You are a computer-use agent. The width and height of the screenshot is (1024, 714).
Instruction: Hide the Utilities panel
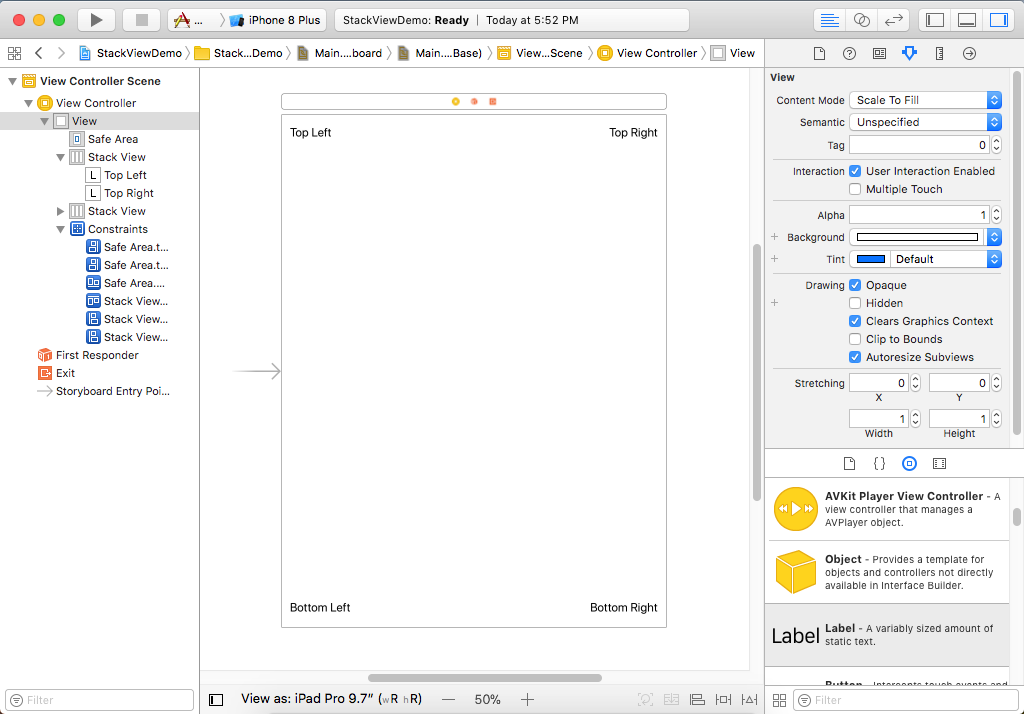[x=999, y=20]
